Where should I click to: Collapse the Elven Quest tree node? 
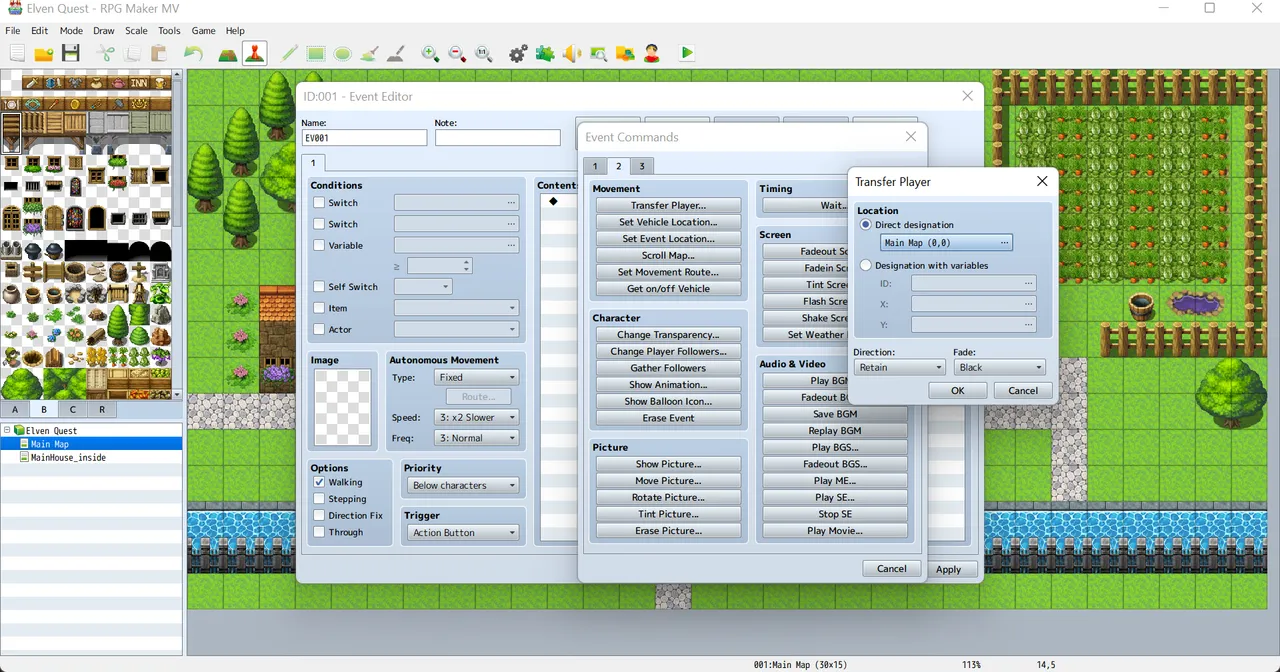(7, 431)
